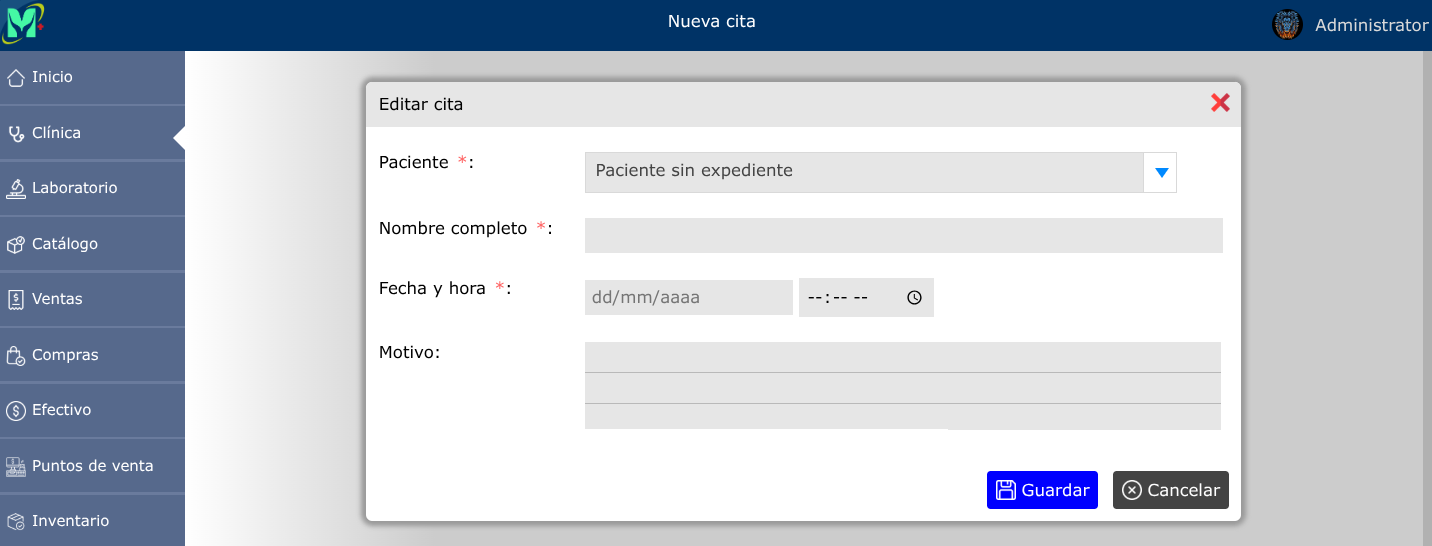Click the Editar cita dialog title
This screenshot has width=1432, height=546.
pyautogui.click(x=421, y=104)
